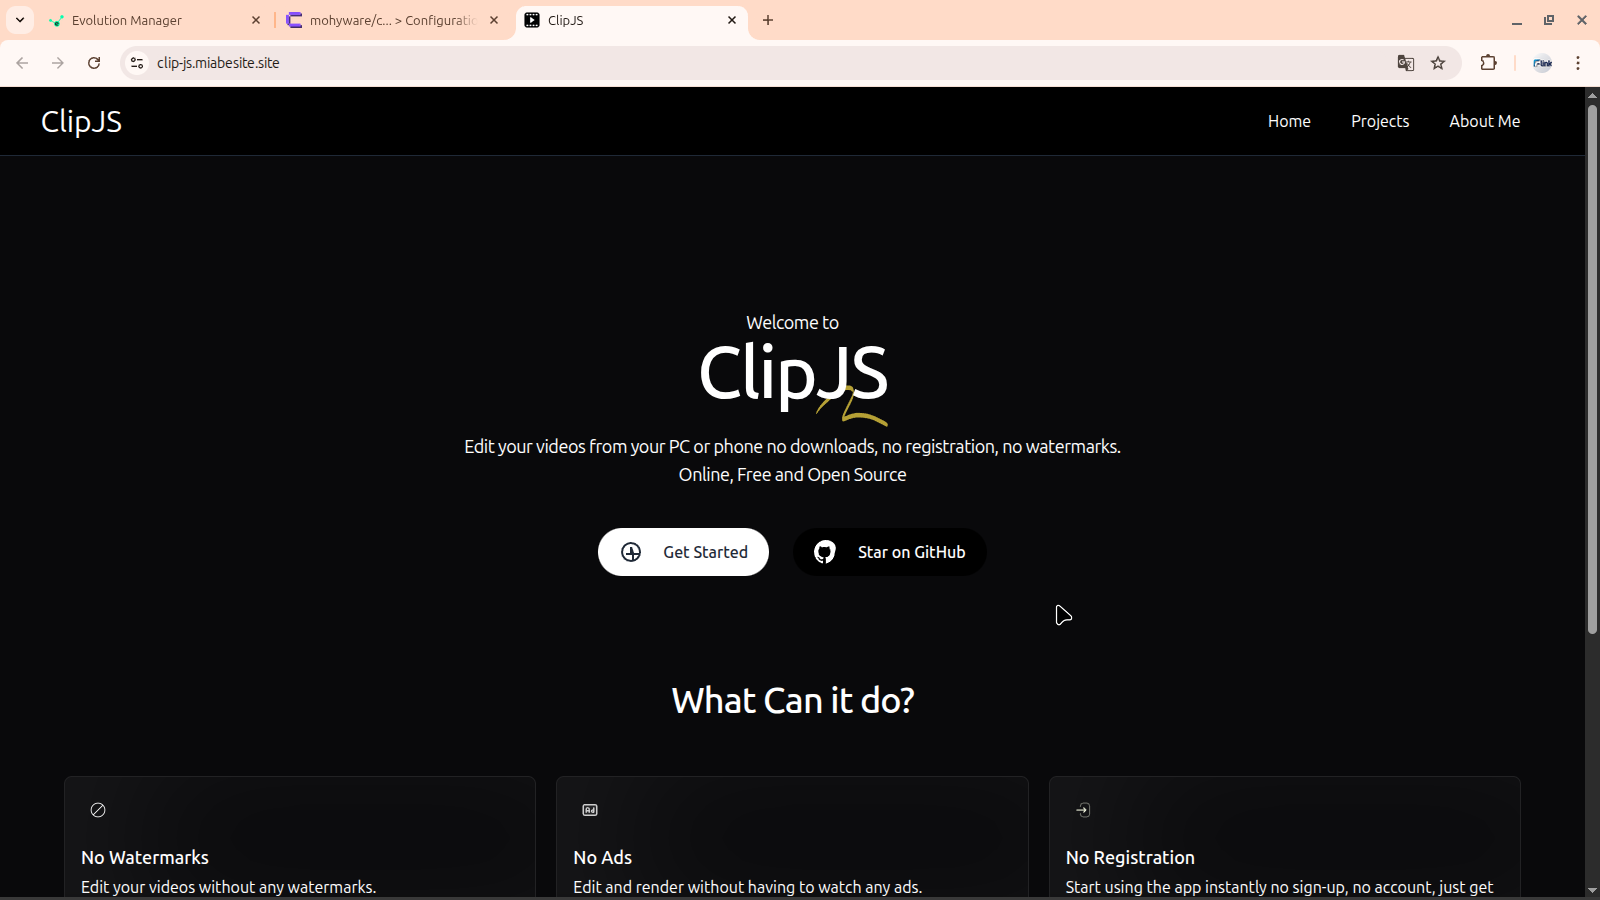Click the No Watermarks card icon
The image size is (1600, 900).
98,810
